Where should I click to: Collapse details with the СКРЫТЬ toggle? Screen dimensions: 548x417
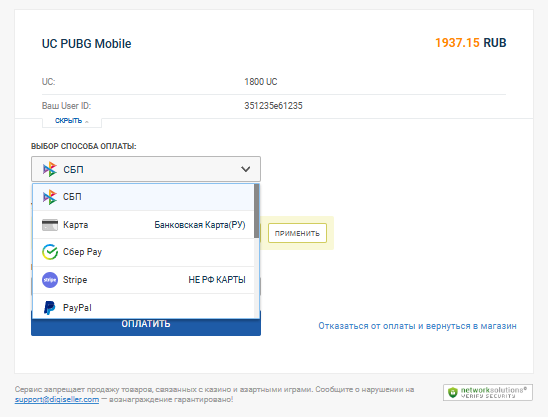point(72,121)
